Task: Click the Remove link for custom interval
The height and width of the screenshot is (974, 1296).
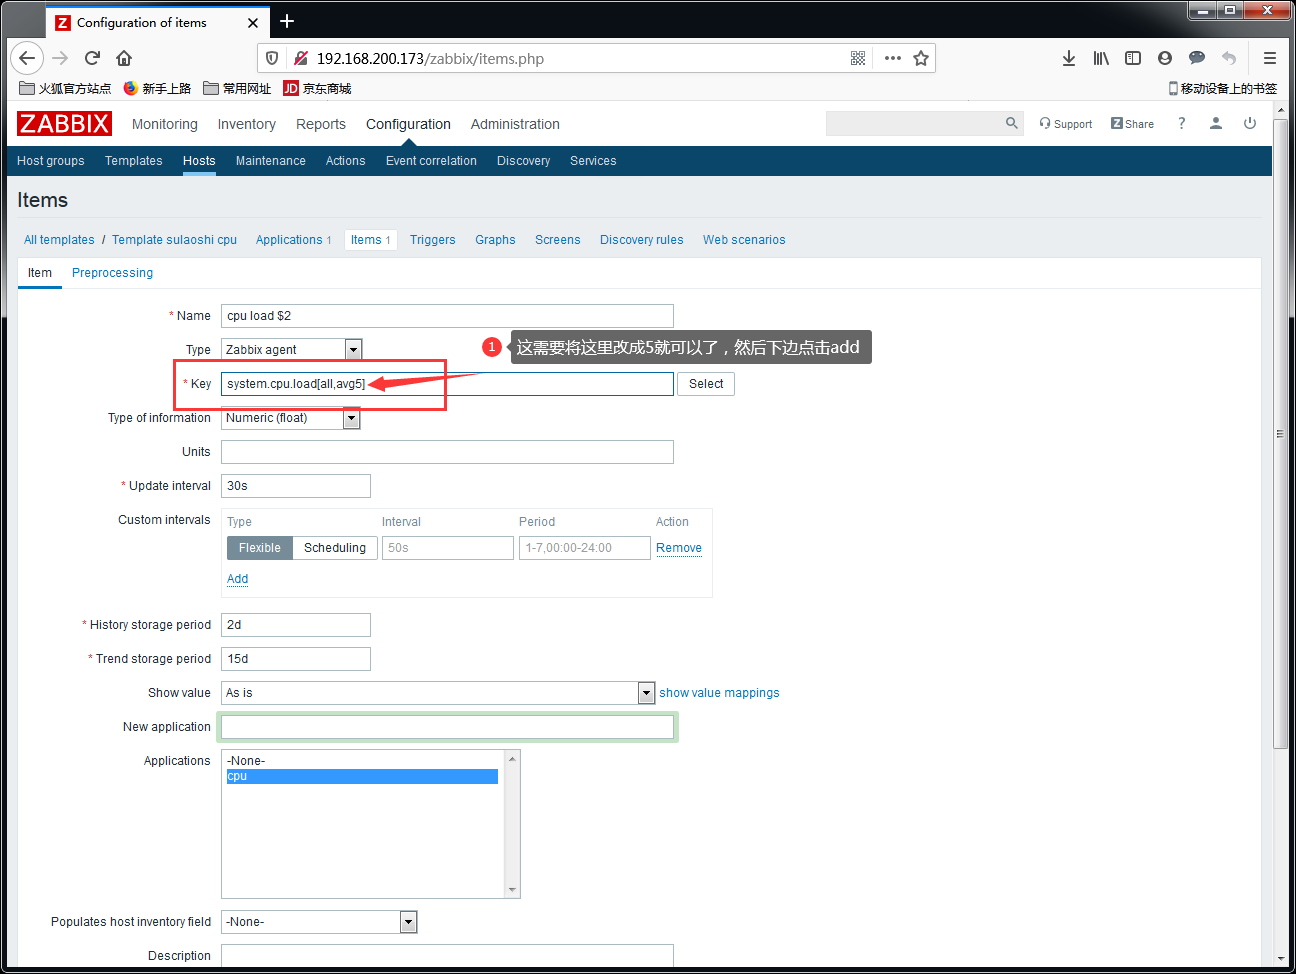Action: (679, 548)
